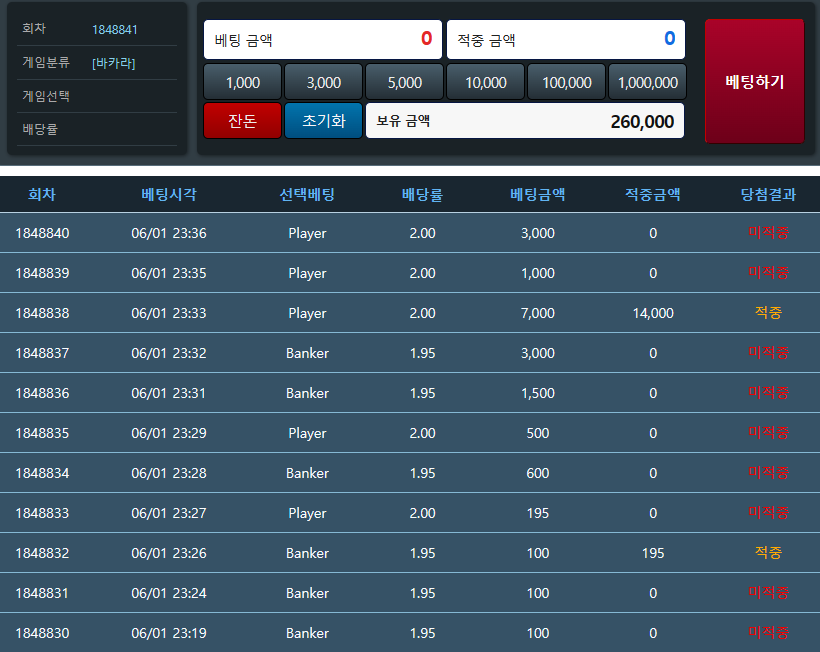Click the 195 winning amount in round 1848832

(x=653, y=553)
